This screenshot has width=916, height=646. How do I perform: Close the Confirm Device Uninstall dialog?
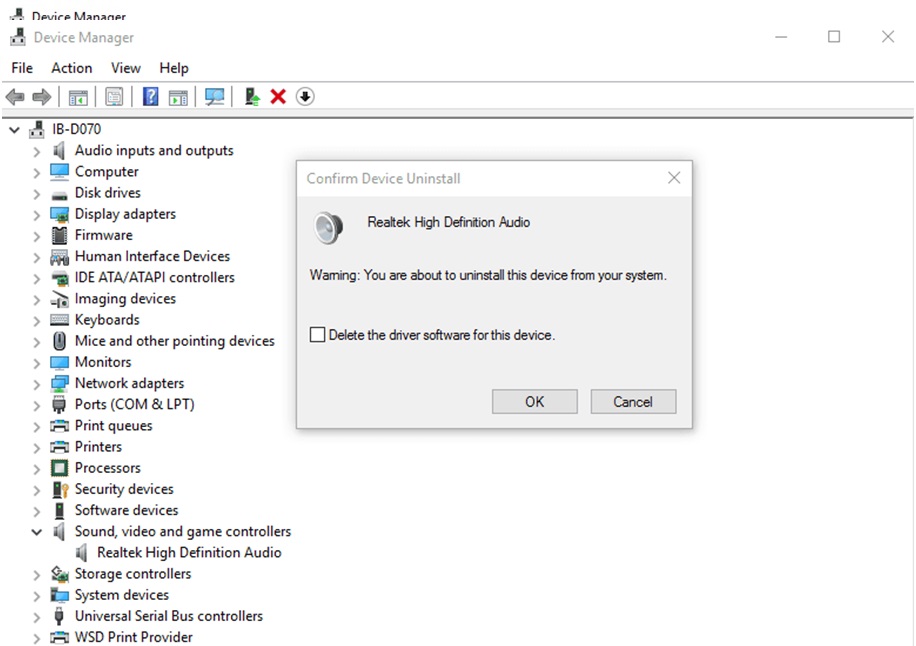pyautogui.click(x=674, y=178)
